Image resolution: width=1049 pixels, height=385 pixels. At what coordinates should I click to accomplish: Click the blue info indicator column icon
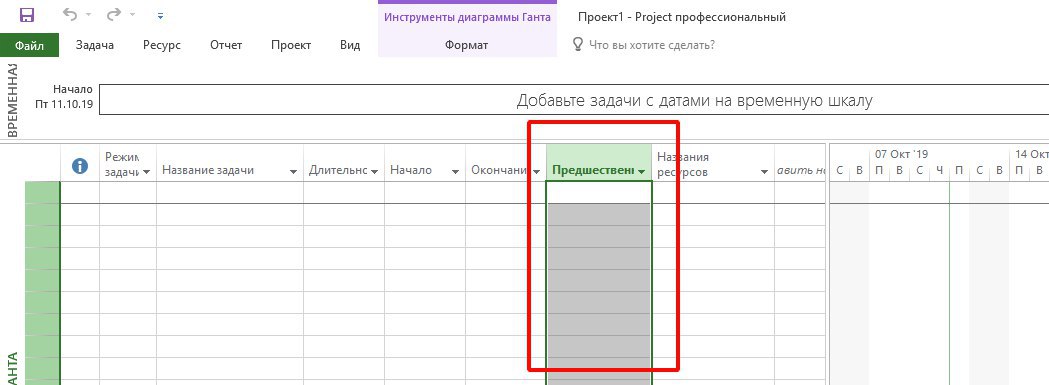click(80, 165)
